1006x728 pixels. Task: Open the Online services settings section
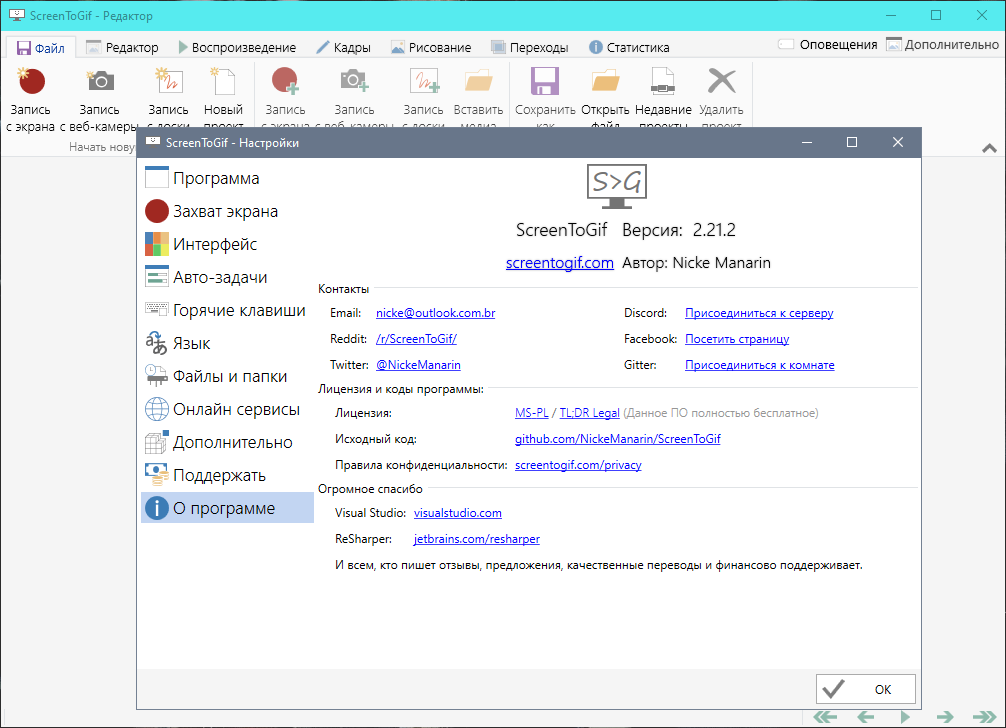[236, 409]
